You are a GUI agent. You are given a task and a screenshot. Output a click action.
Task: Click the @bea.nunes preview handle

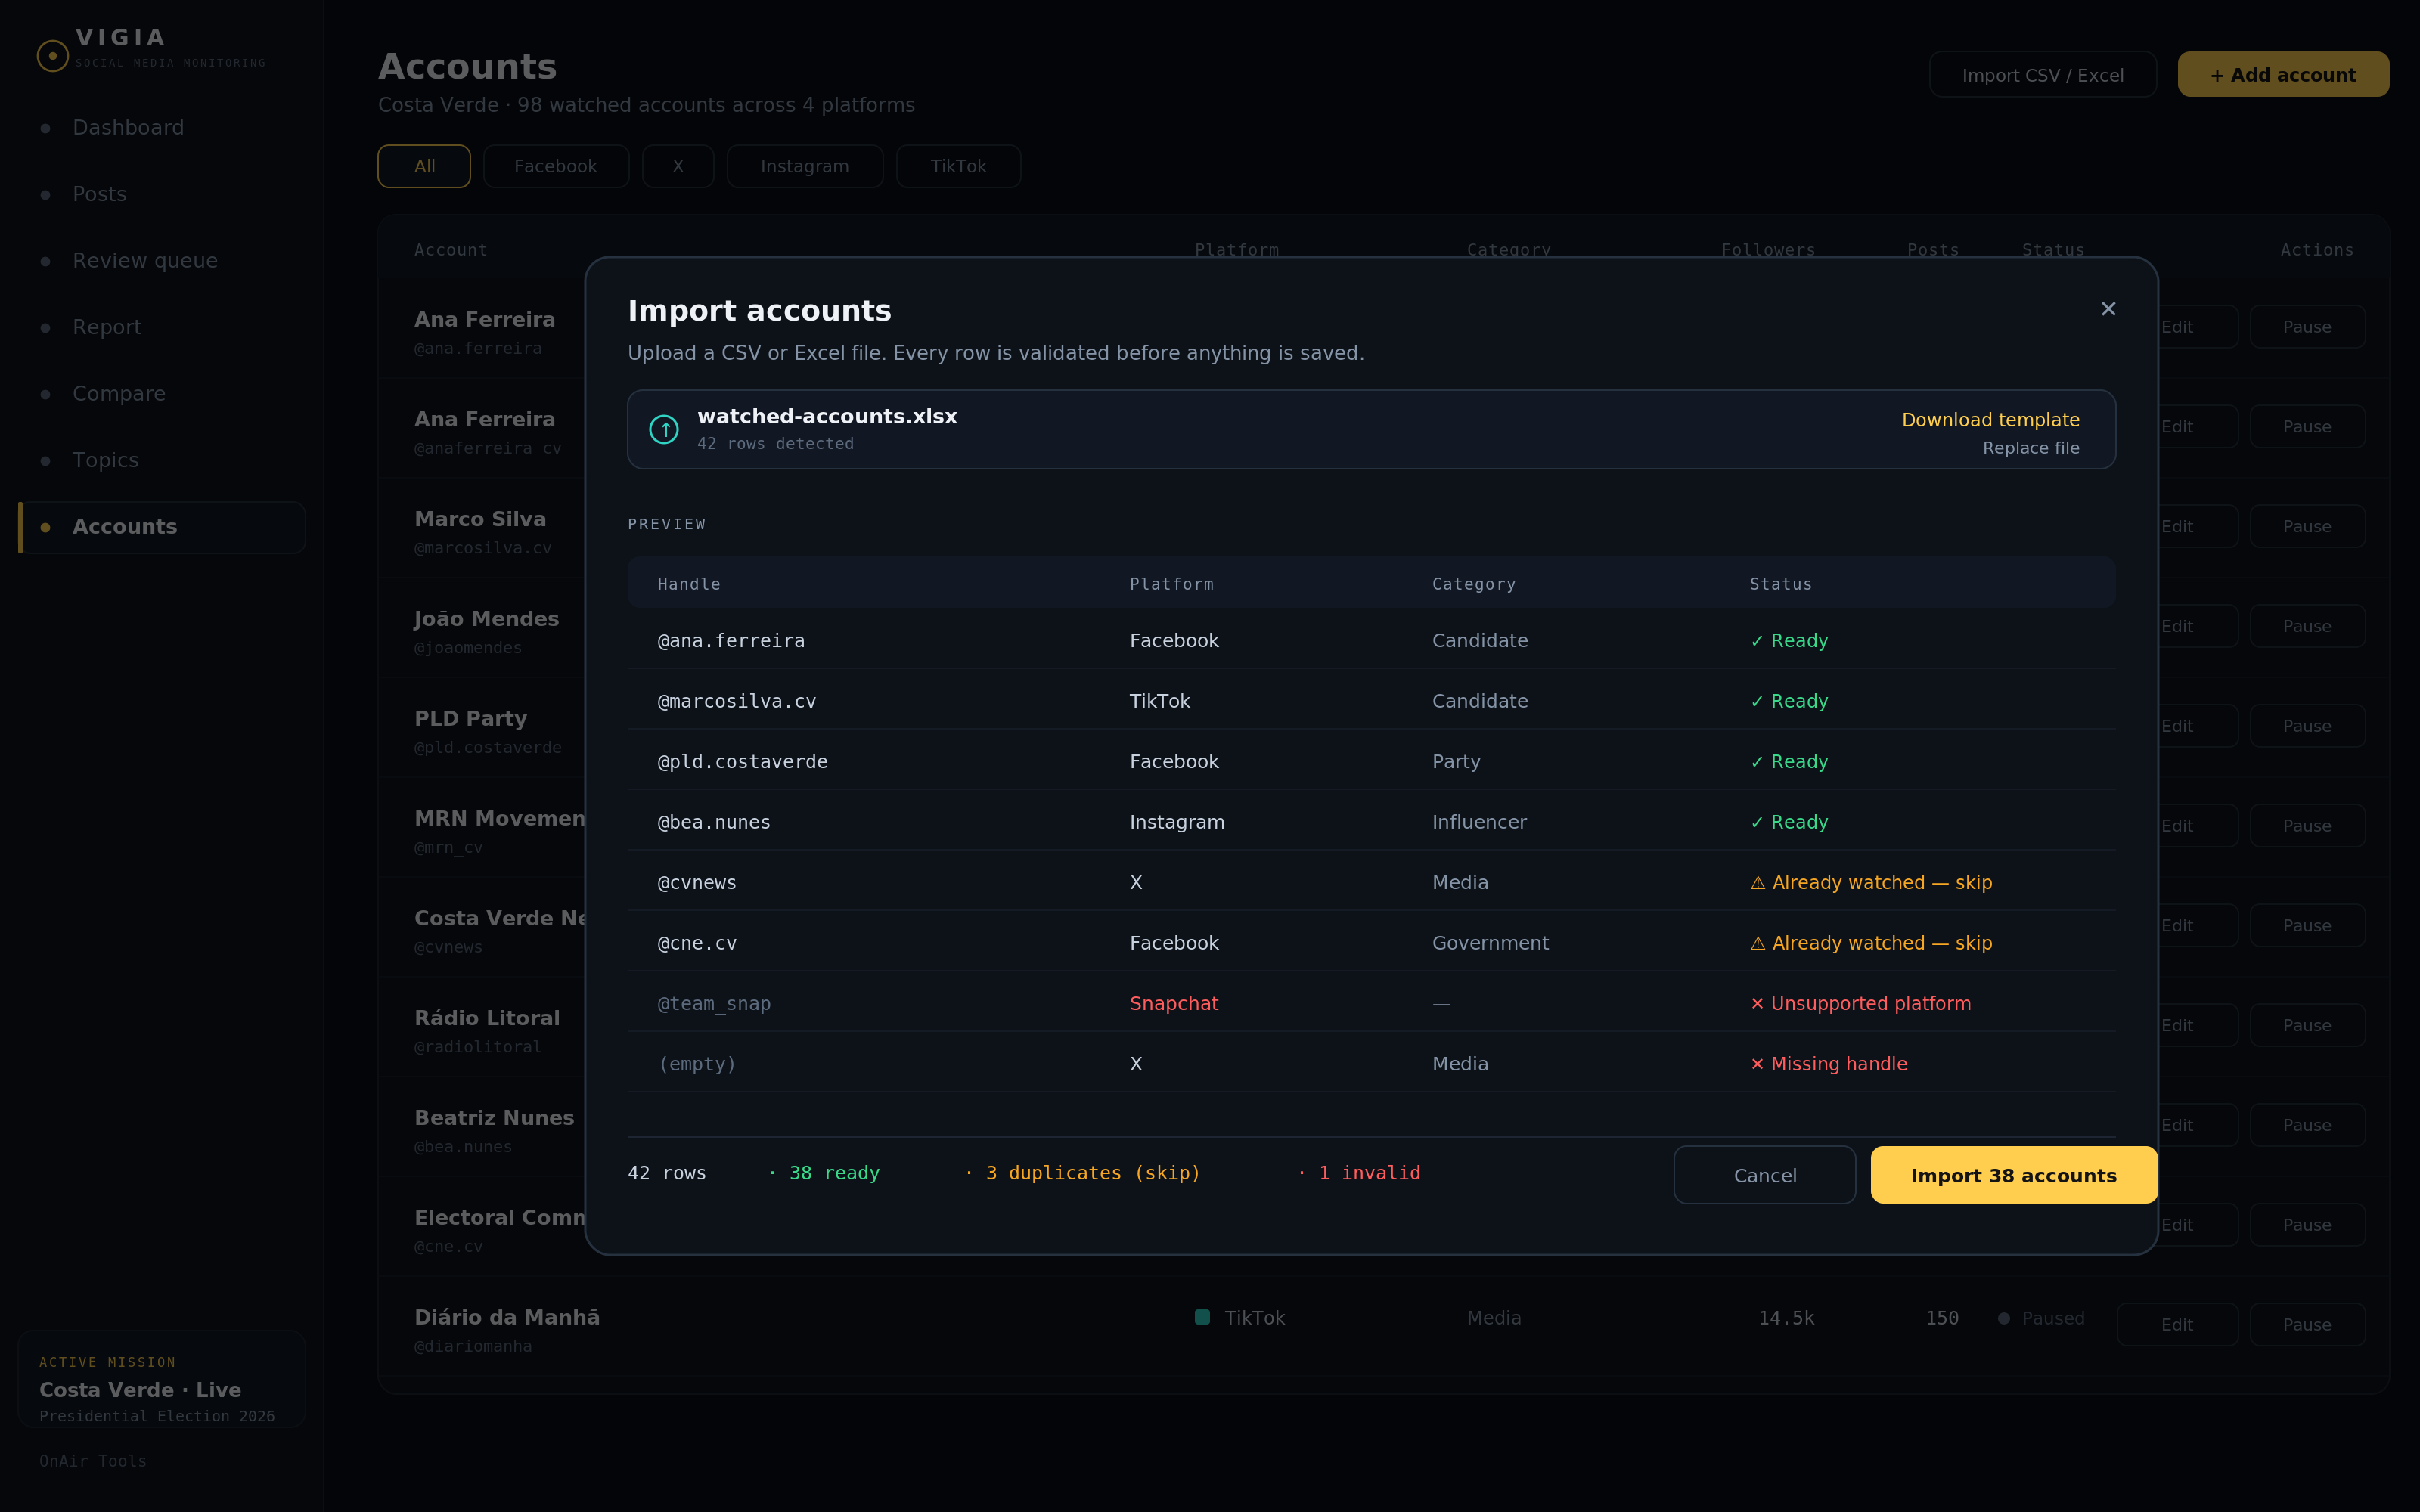(714, 822)
